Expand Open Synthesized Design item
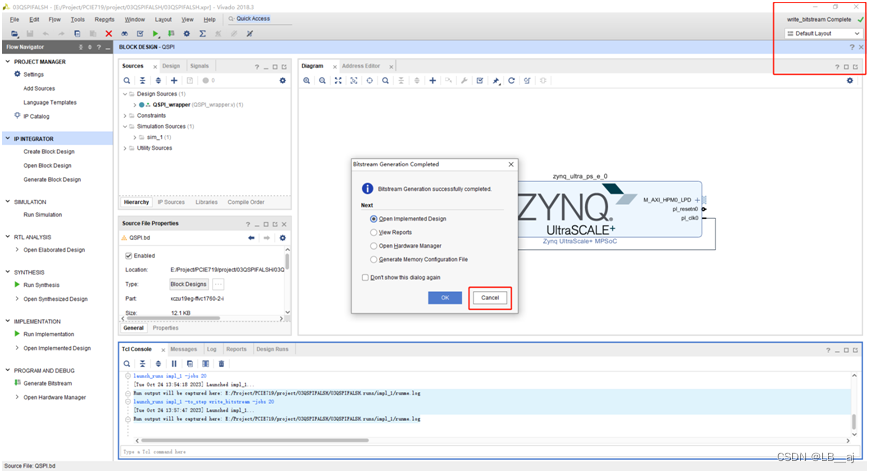The width and height of the screenshot is (869, 473). pos(17,299)
